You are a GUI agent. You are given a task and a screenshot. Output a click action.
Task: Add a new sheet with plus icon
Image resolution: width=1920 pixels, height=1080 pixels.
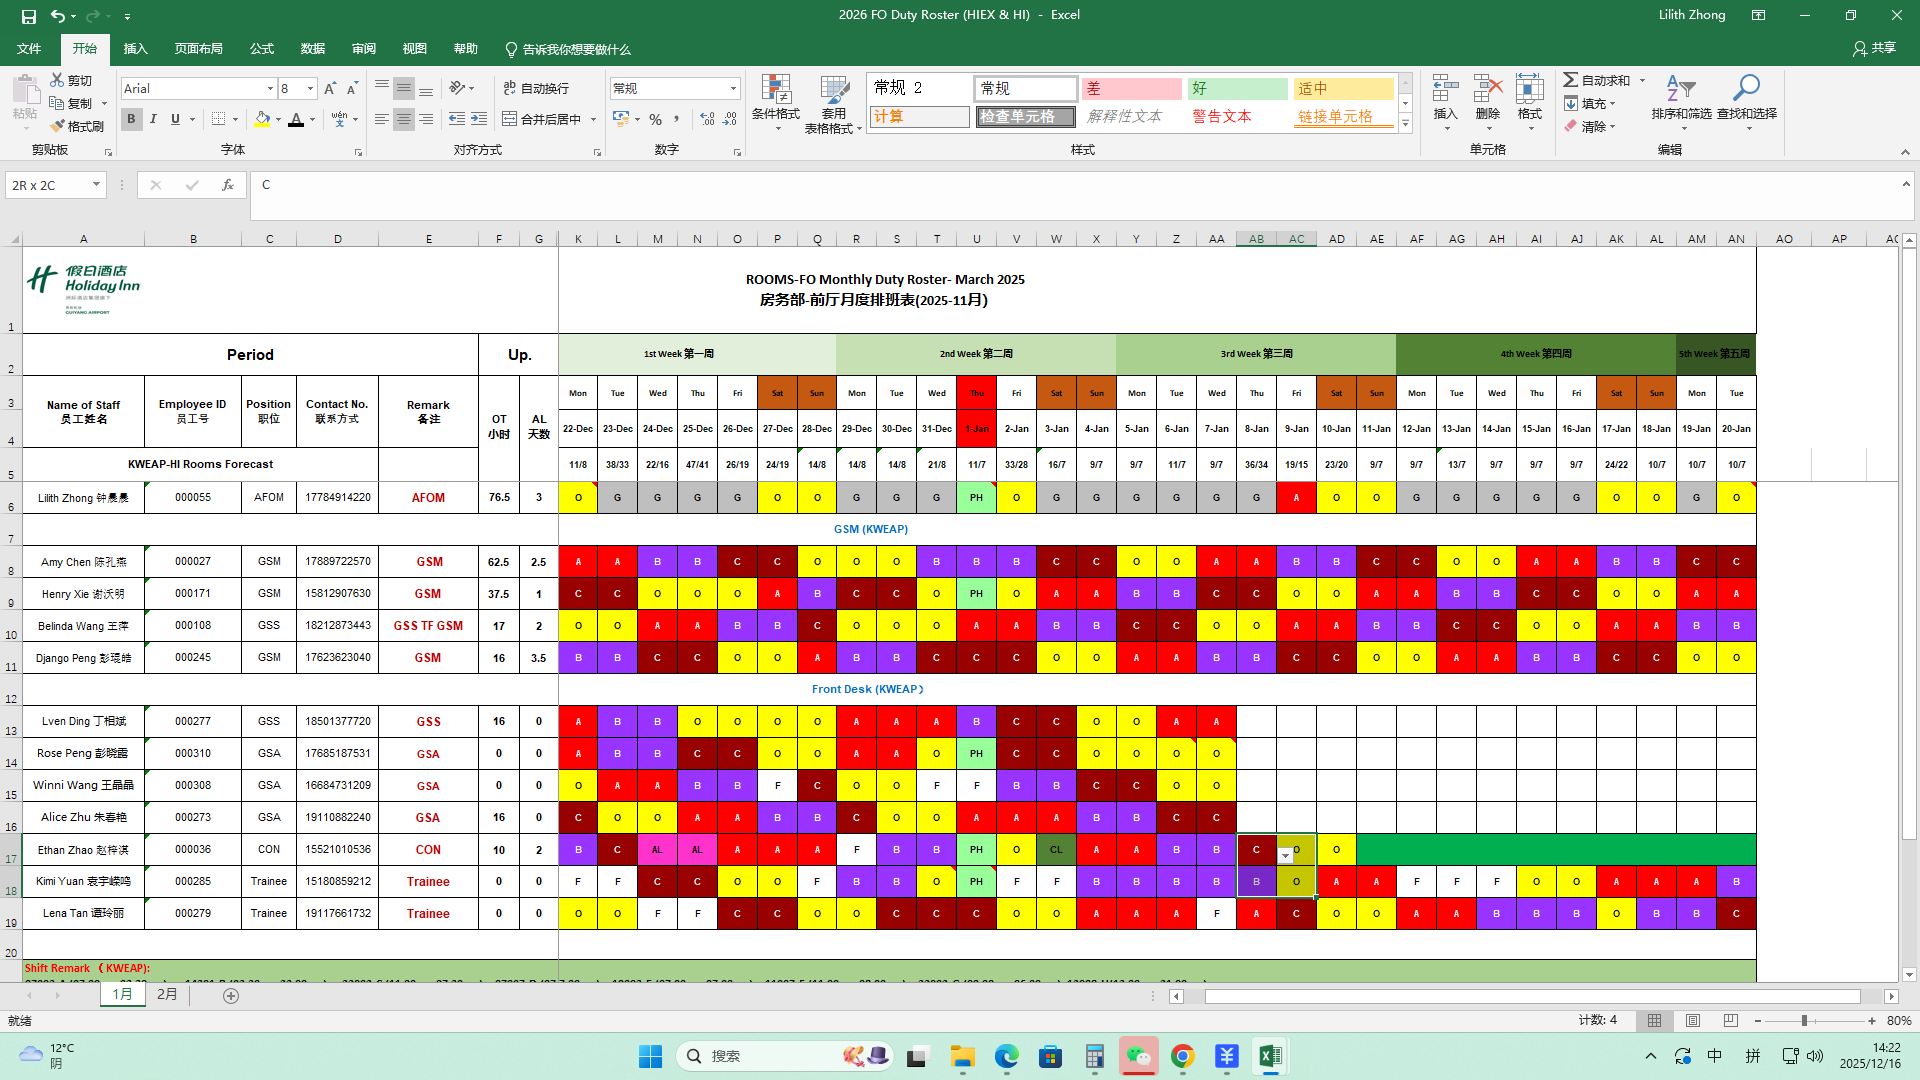click(231, 996)
